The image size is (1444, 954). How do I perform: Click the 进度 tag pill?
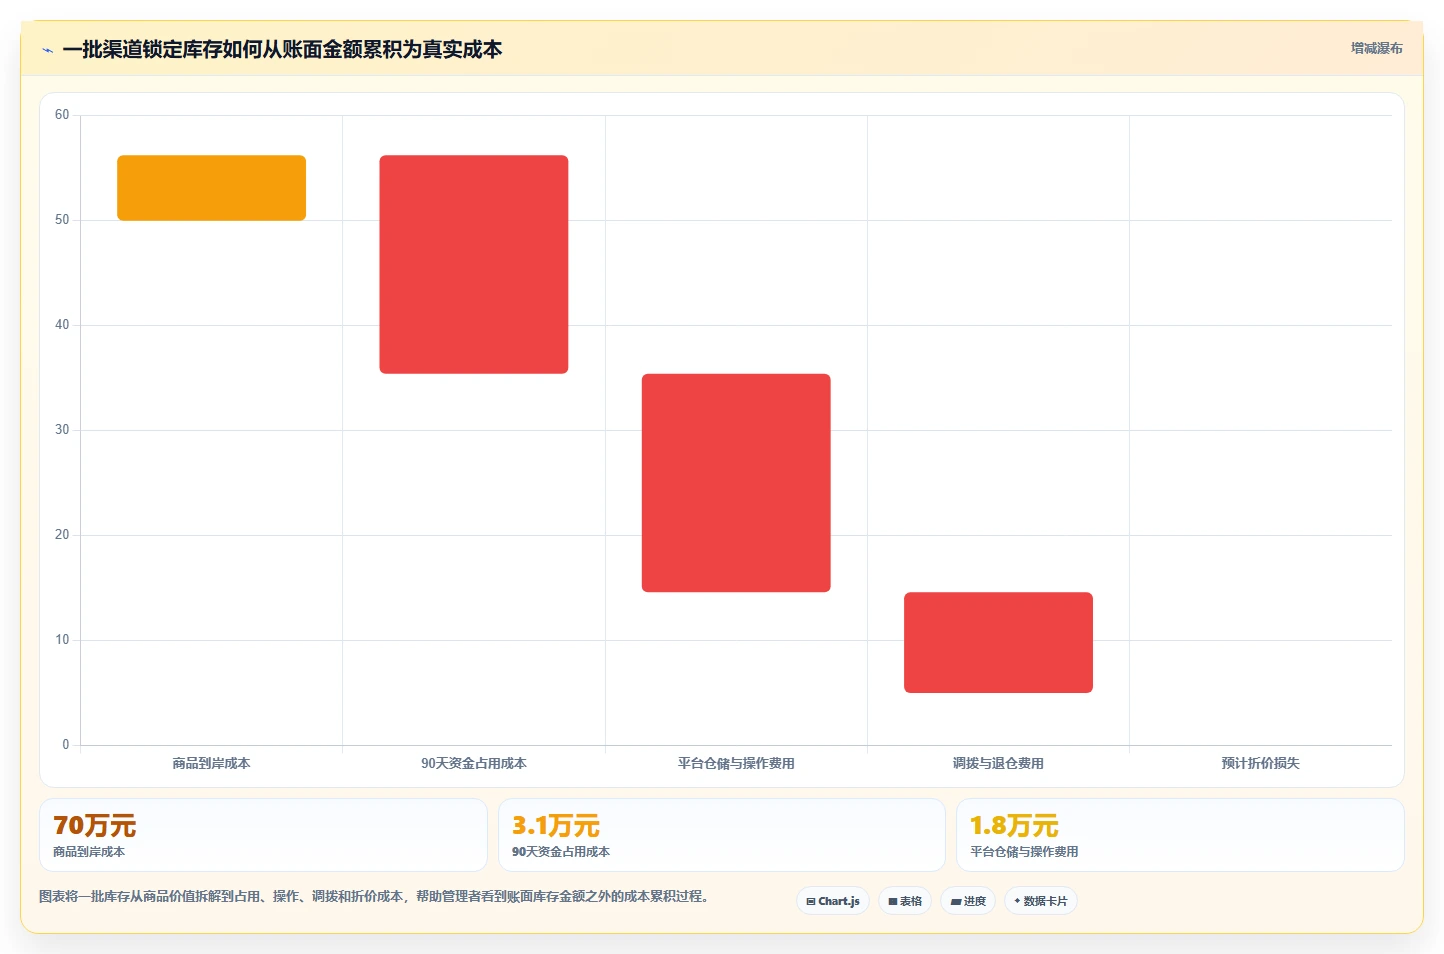coord(968,901)
